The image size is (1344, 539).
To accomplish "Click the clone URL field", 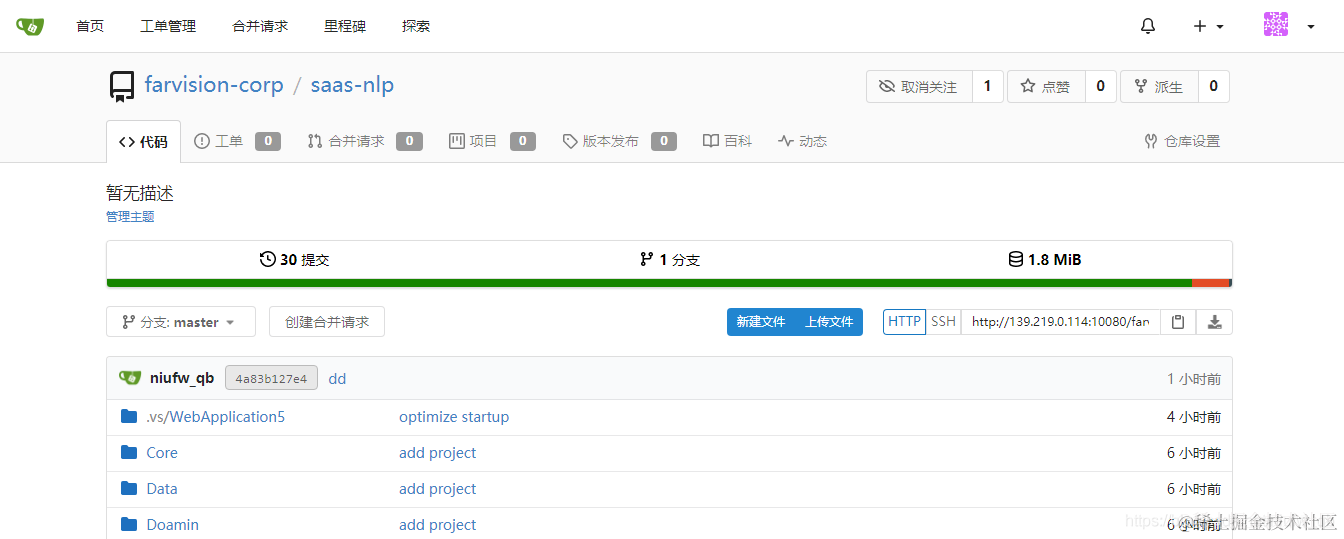I will point(1061,322).
